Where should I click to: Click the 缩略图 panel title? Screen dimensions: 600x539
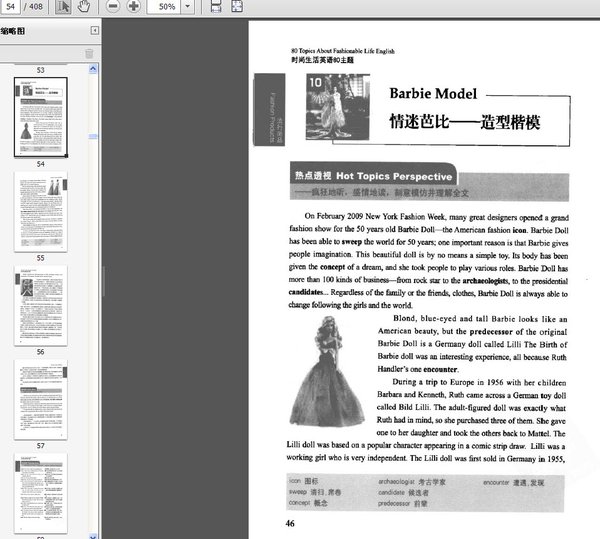pos(13,31)
